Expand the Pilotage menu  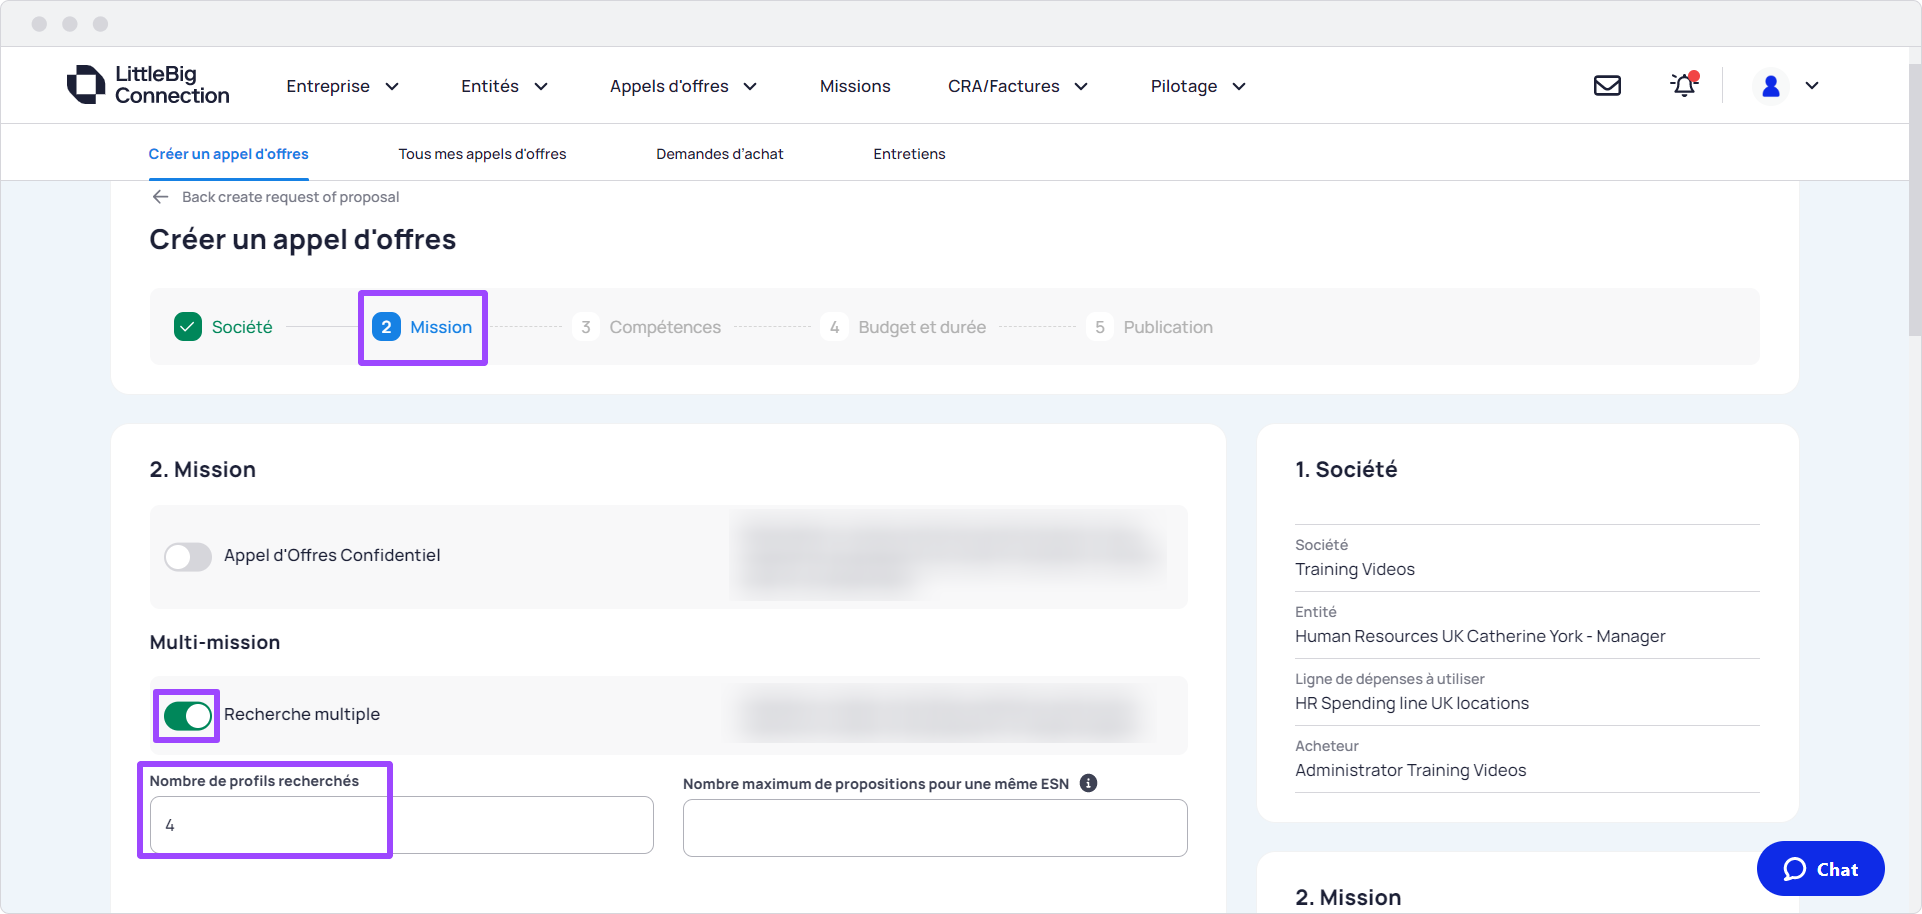(x=1198, y=86)
